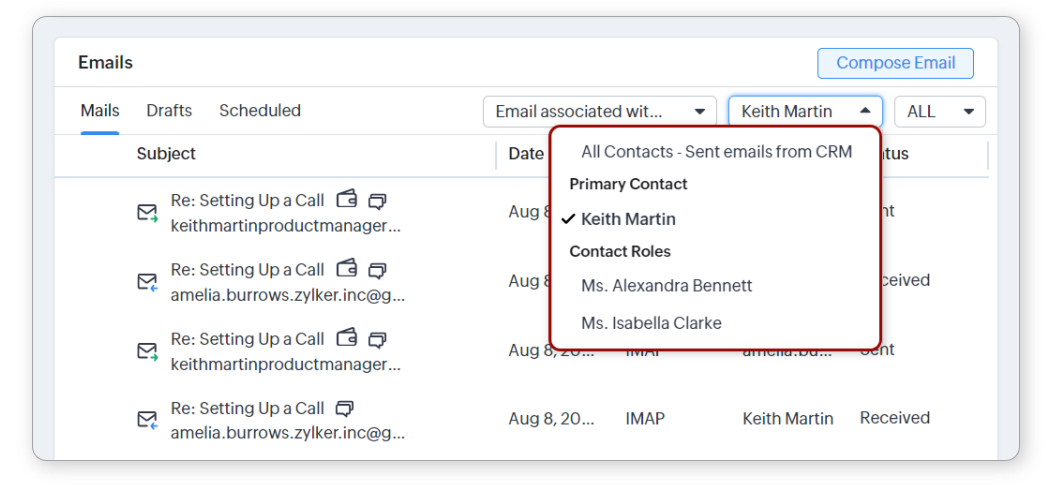Image resolution: width=1048 pixels, height=490 pixels.
Task: Click the Subject column header
Action: pos(166,154)
